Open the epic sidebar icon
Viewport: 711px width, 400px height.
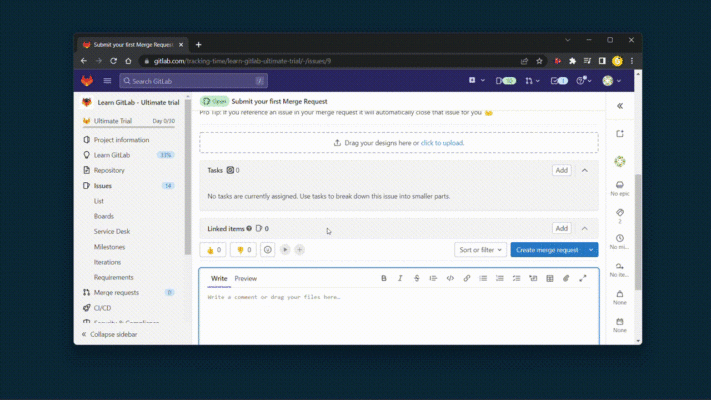tap(620, 185)
